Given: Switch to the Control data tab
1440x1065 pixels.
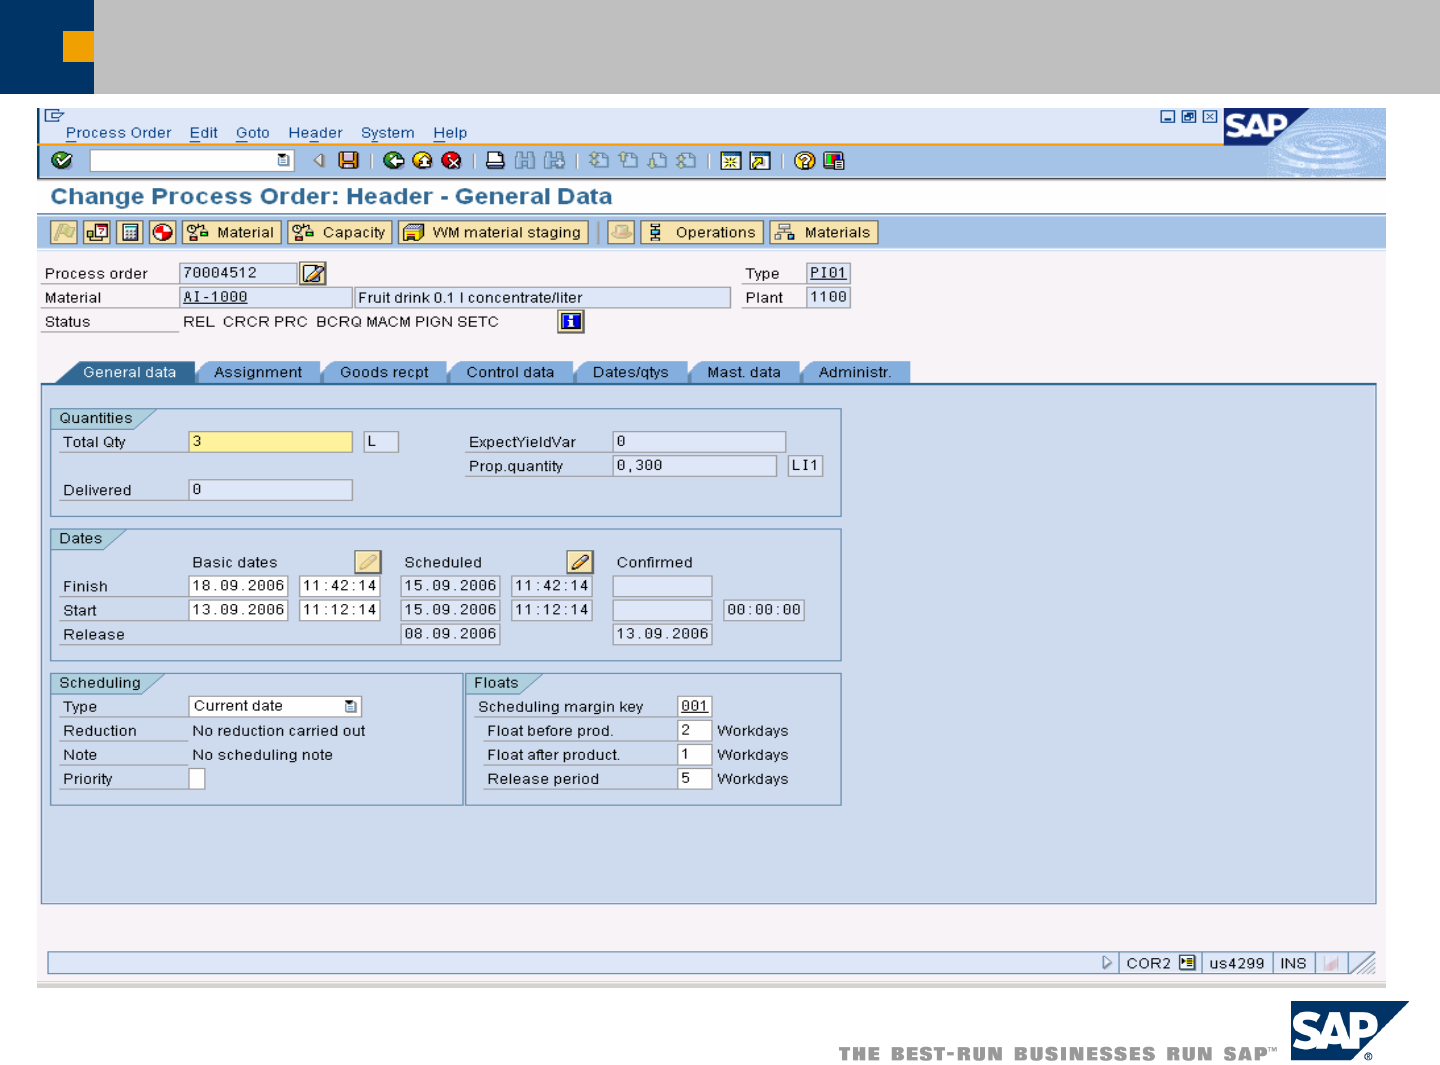Looking at the screenshot, I should 510,372.
